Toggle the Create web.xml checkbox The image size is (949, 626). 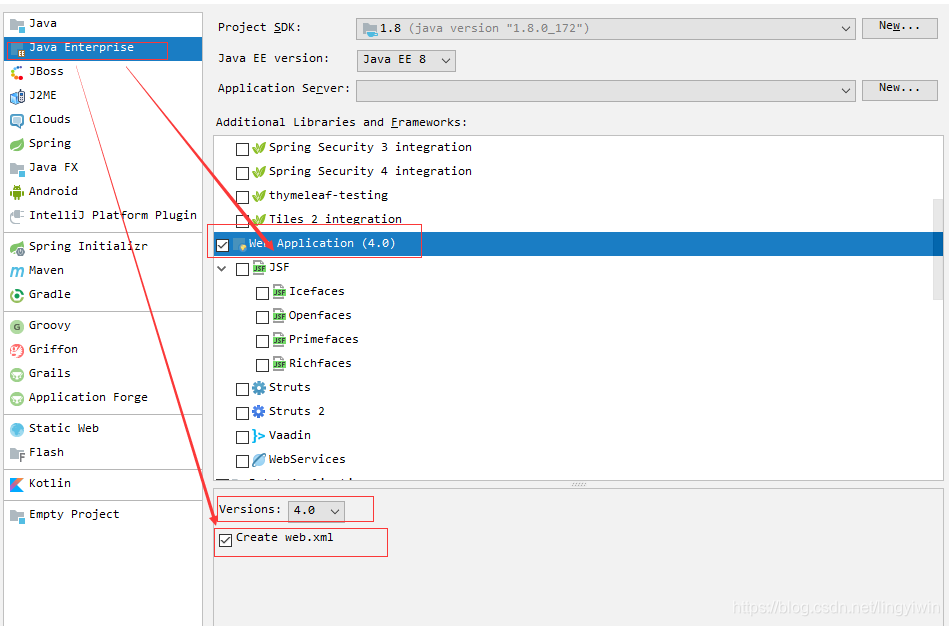(x=225, y=540)
